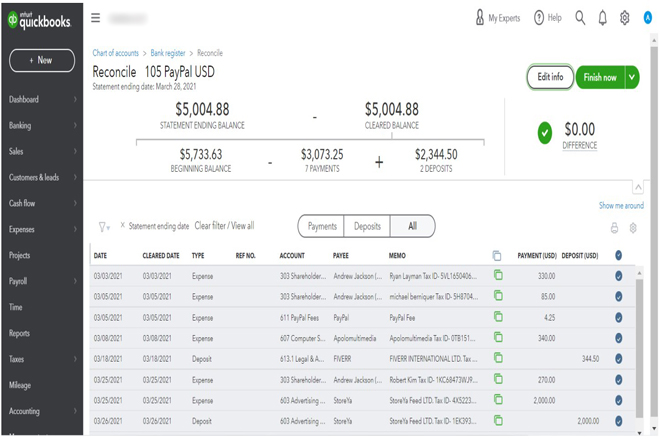Click copy icon for 03/26/2021 deposit row
Viewport: 660px width, 440px height.
(x=498, y=420)
